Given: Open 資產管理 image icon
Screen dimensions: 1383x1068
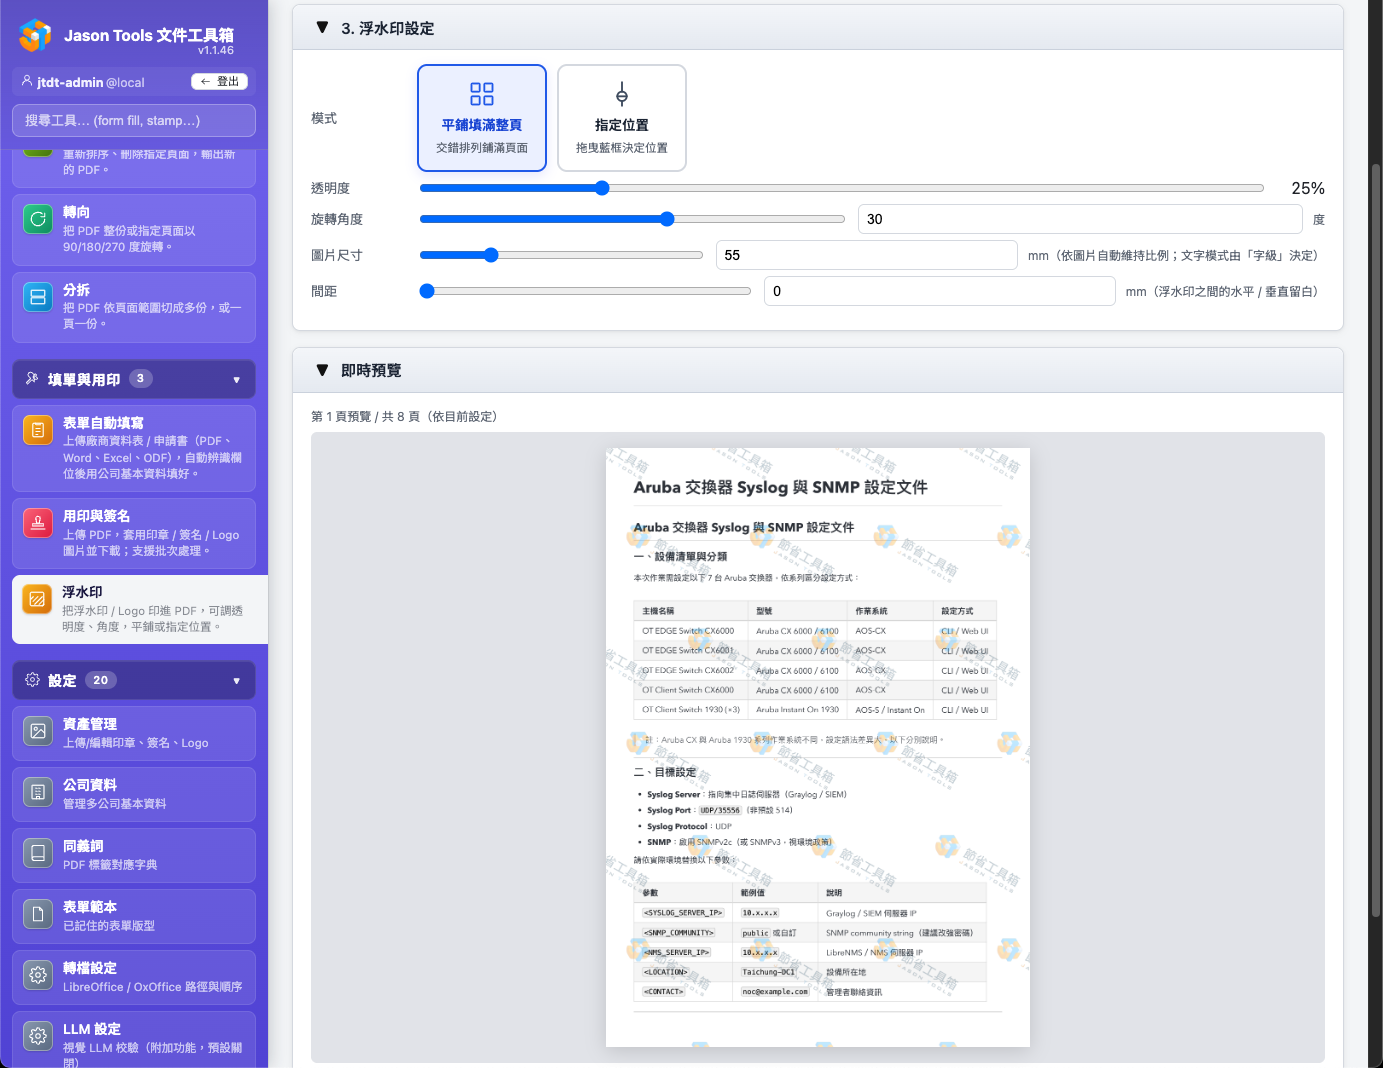Looking at the screenshot, I should pyautogui.click(x=38, y=731).
